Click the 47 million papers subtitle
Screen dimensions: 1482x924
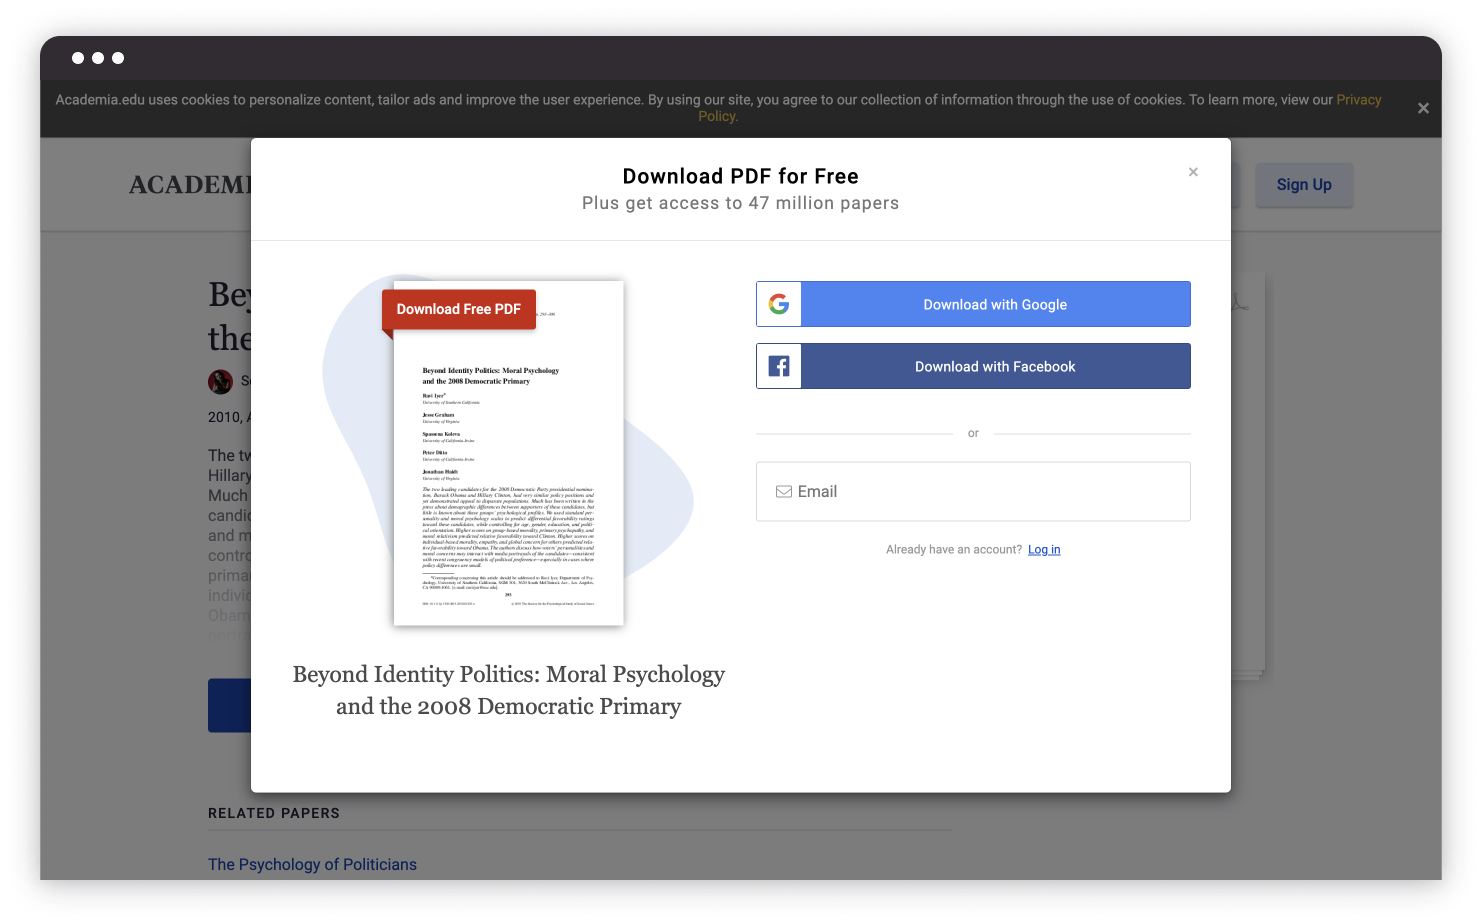tap(741, 203)
